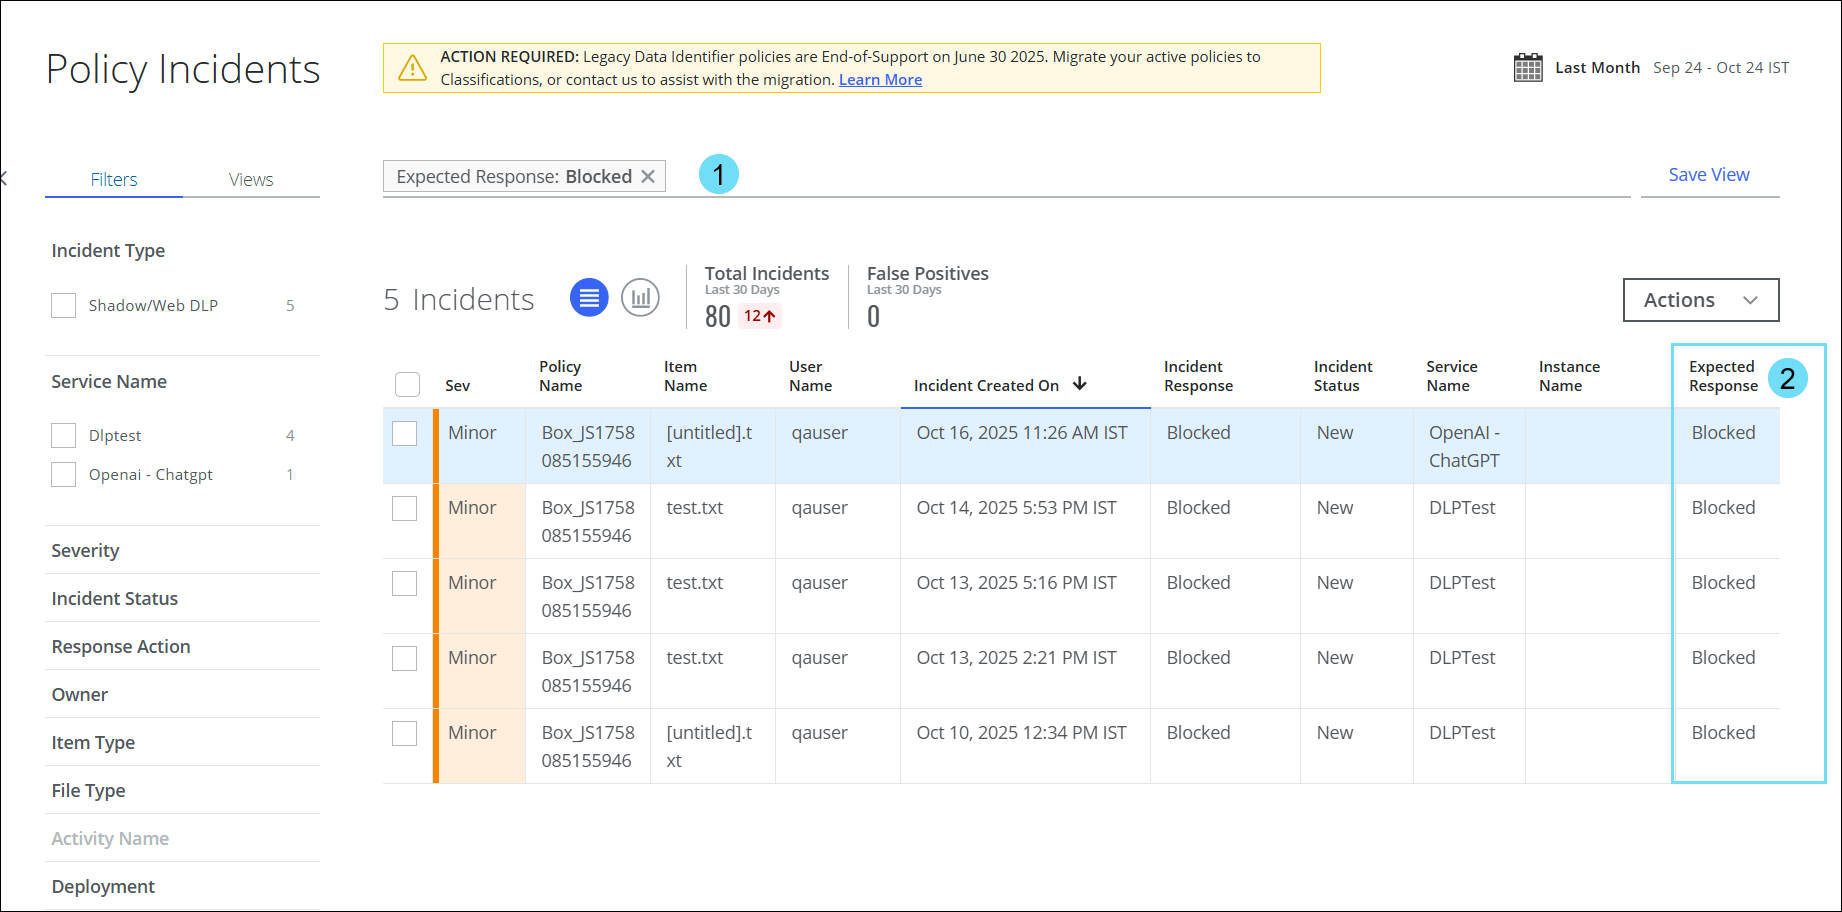Click the Incident Created On sort arrow

point(1080,384)
